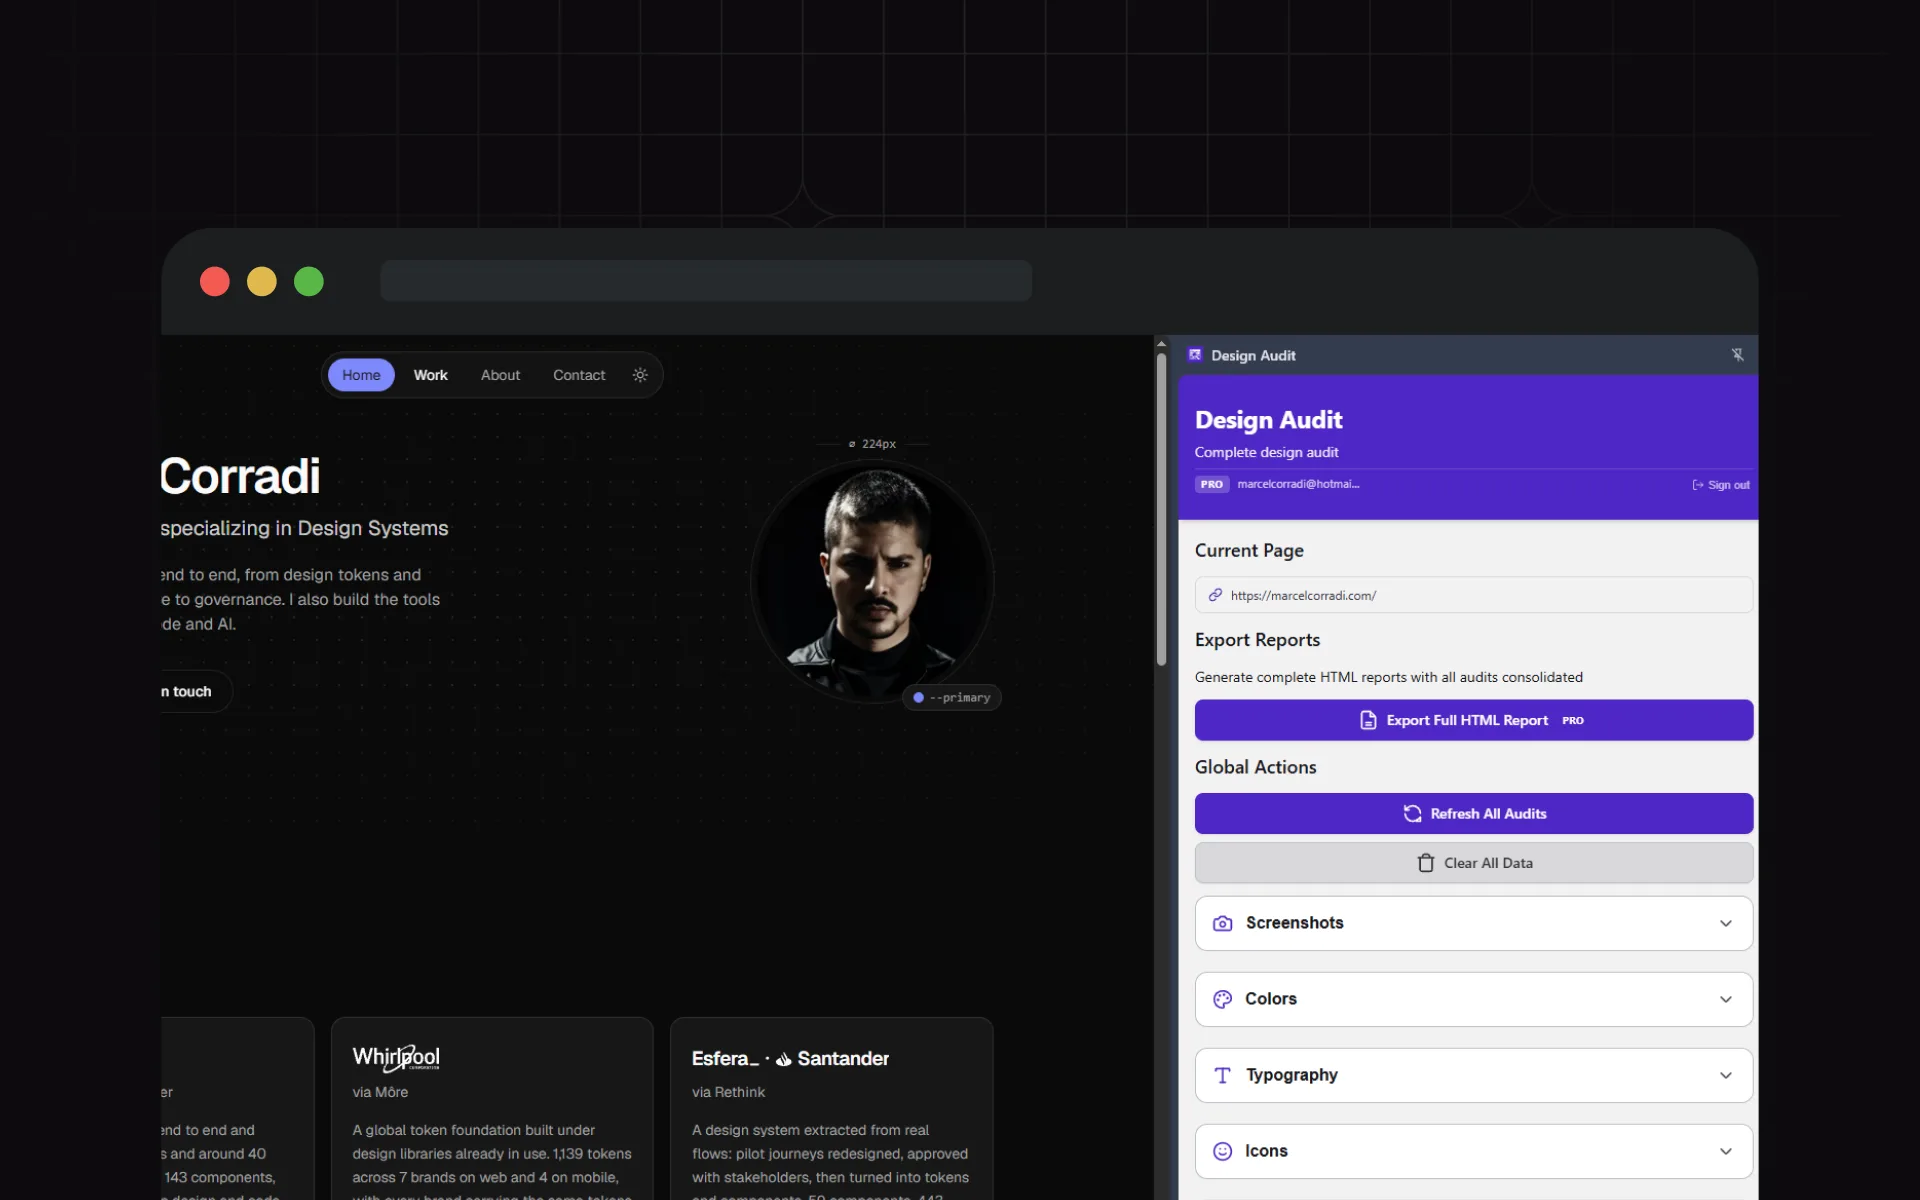Image resolution: width=1920 pixels, height=1200 pixels.
Task: Click the current page URL field
Action: coord(1473,595)
